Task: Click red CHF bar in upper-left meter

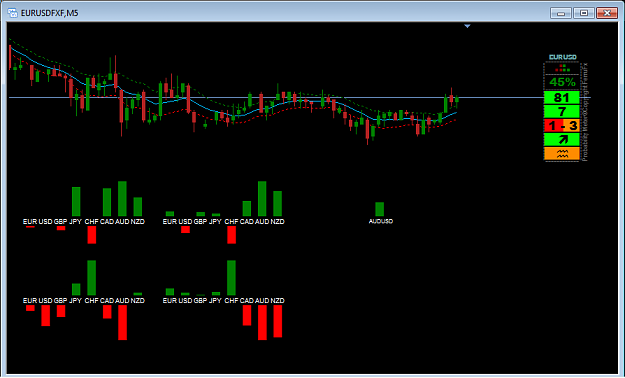Action: [92, 235]
